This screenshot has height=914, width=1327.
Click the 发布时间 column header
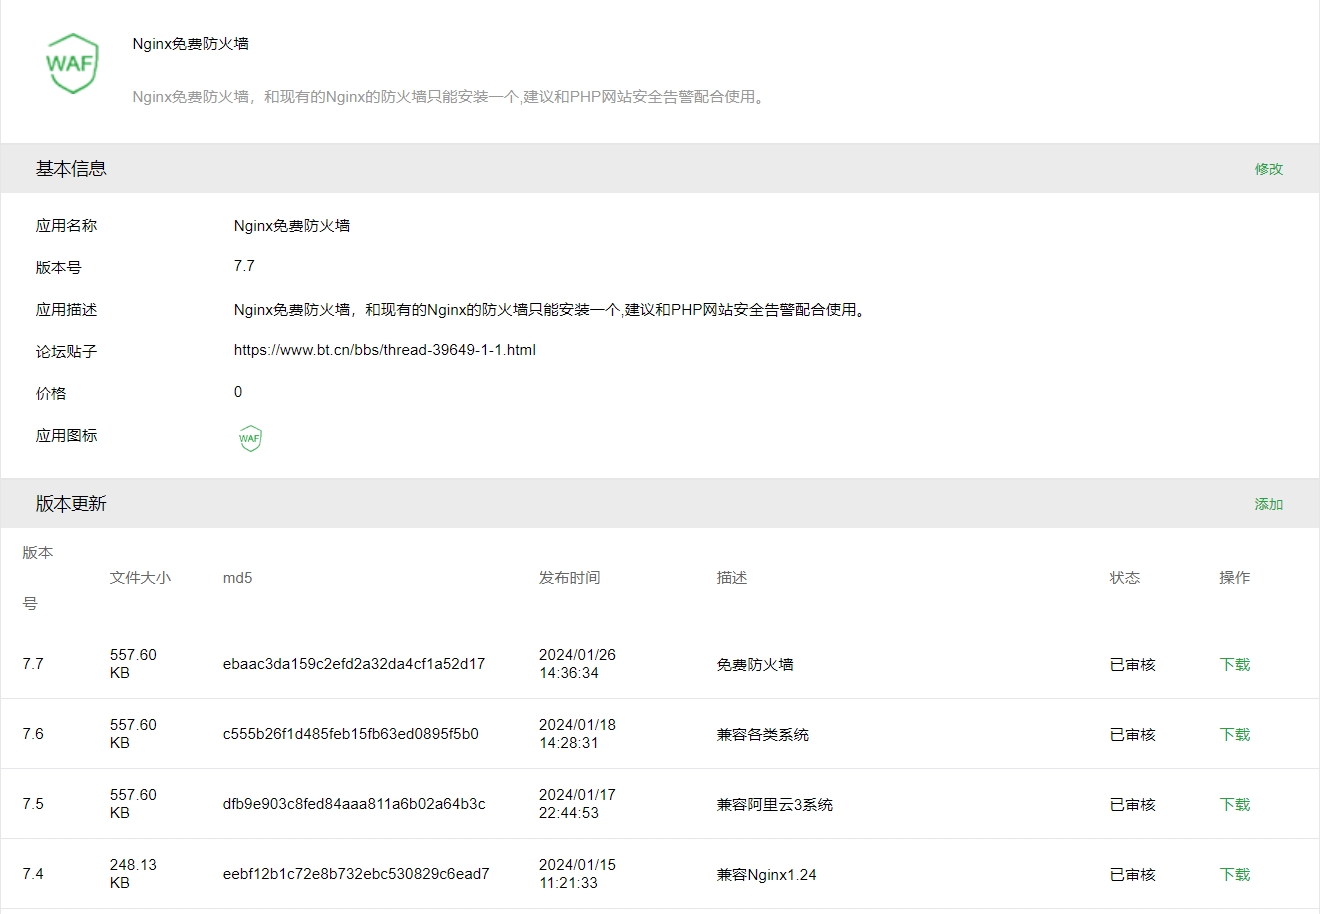569,578
